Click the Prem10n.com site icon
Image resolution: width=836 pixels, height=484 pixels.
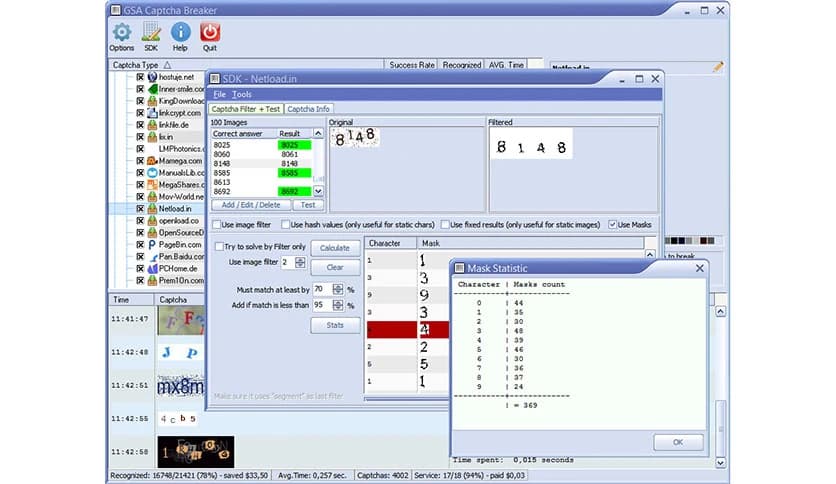point(152,280)
